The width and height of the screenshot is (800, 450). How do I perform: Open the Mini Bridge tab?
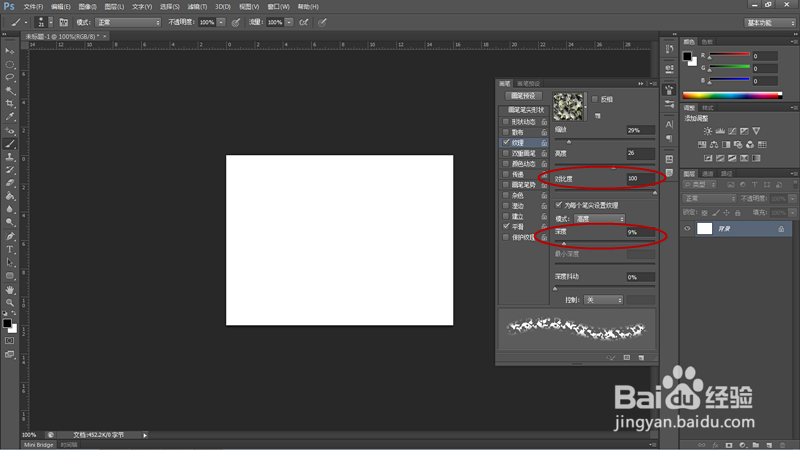tap(39, 445)
